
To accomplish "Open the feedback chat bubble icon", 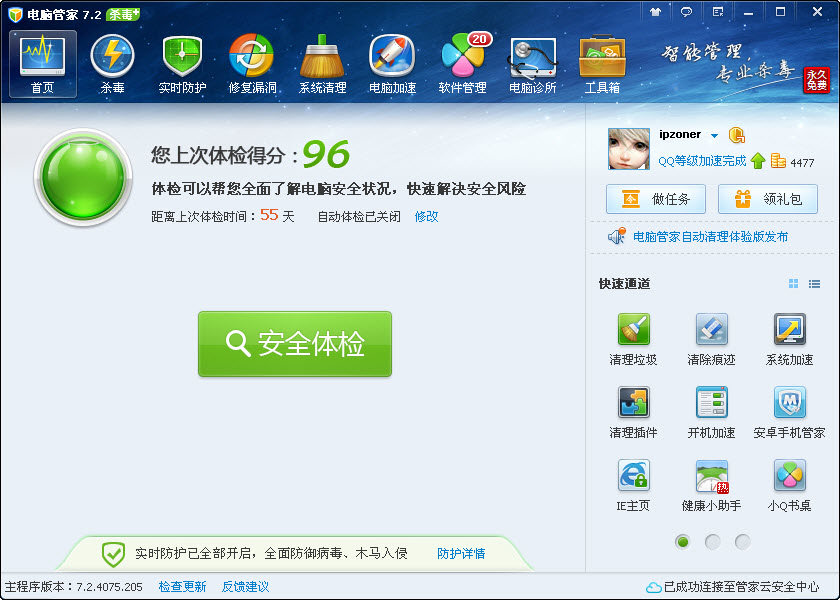I will pos(686,12).
